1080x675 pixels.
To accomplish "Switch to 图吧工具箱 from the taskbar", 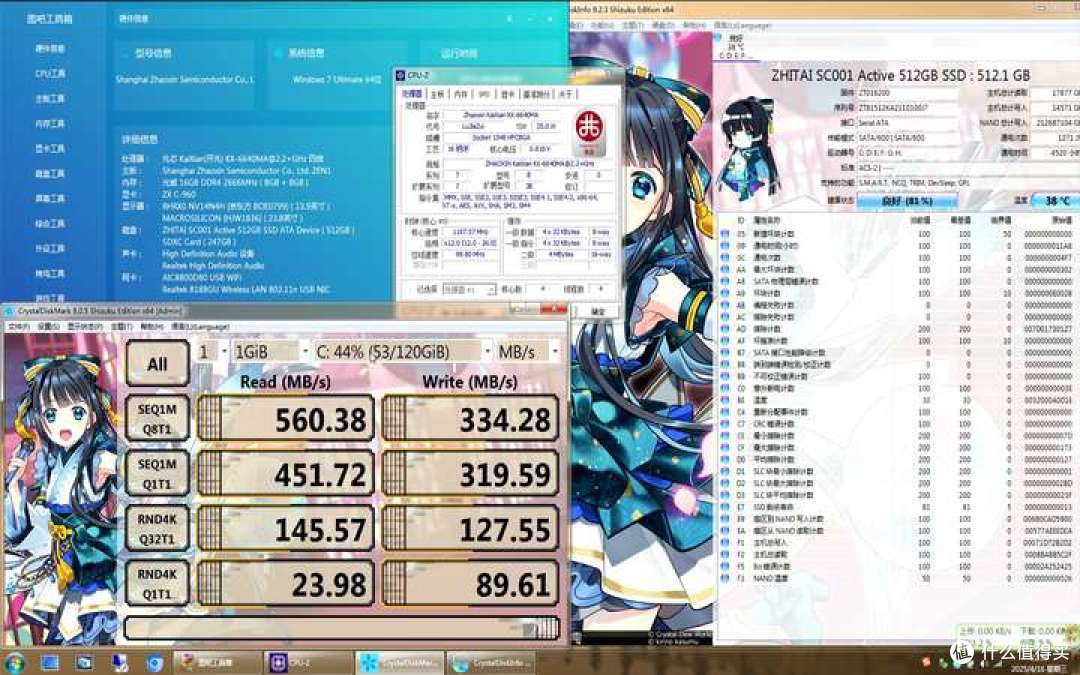I will pos(218,663).
